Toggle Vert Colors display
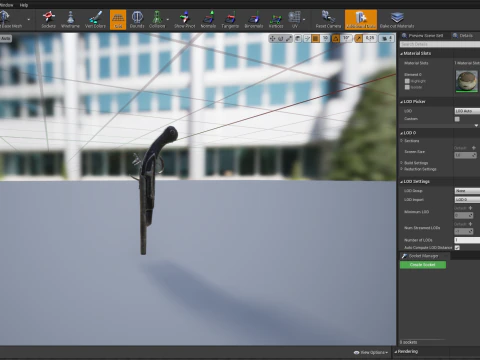 pos(95,20)
